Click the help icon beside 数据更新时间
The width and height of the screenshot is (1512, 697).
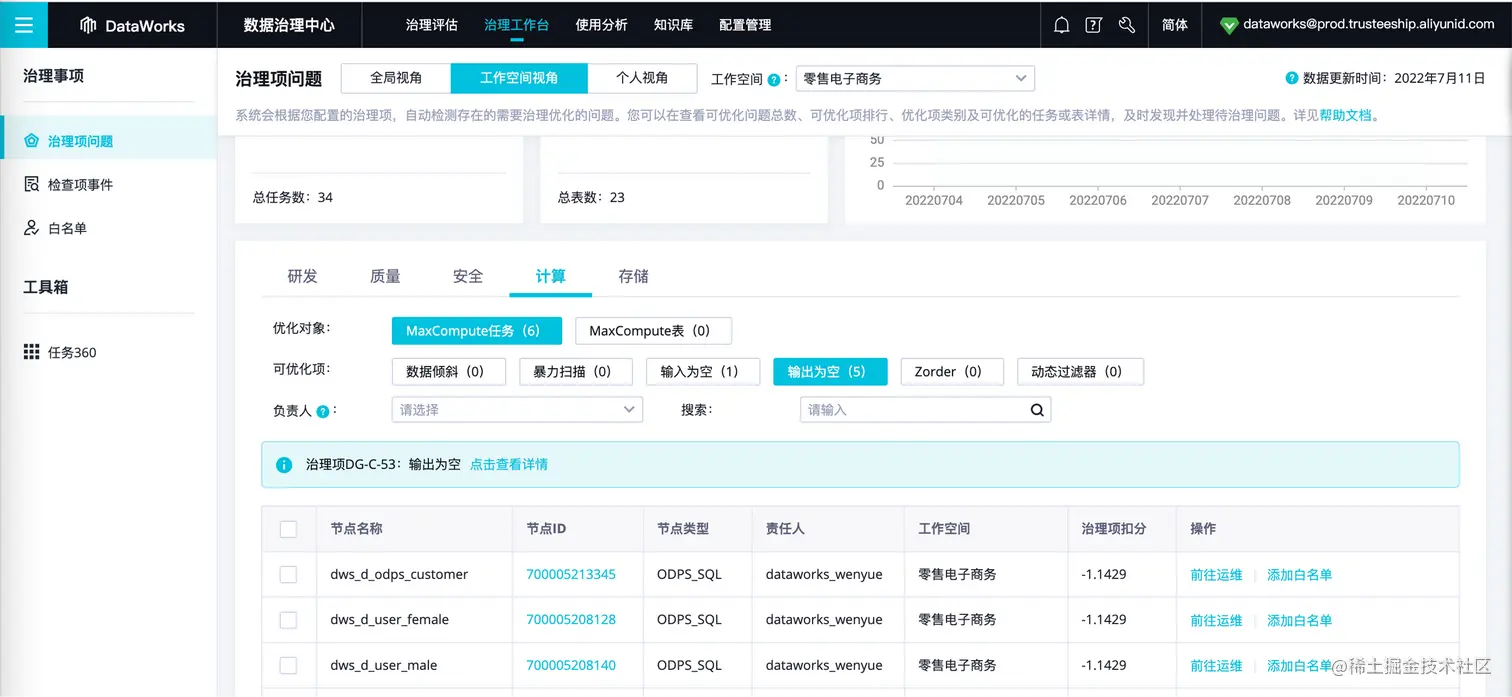pos(1292,78)
